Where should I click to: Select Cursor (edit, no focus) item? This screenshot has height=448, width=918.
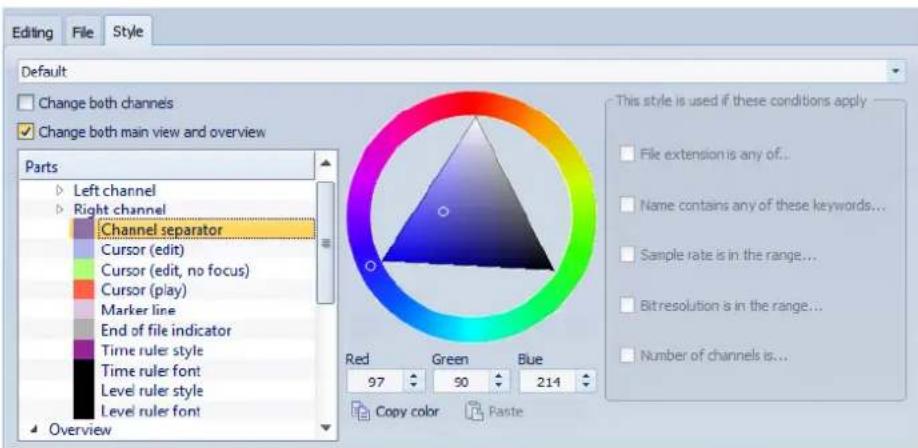(x=175, y=270)
